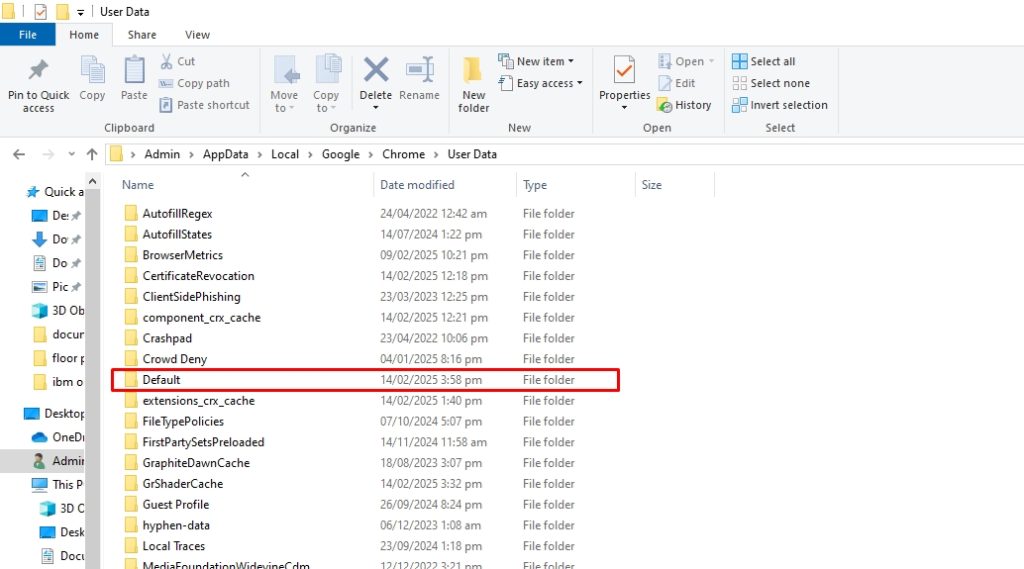Screen dimensions: 1024x569
Task: Click the Forward navigation arrow
Action: [x=48, y=154]
